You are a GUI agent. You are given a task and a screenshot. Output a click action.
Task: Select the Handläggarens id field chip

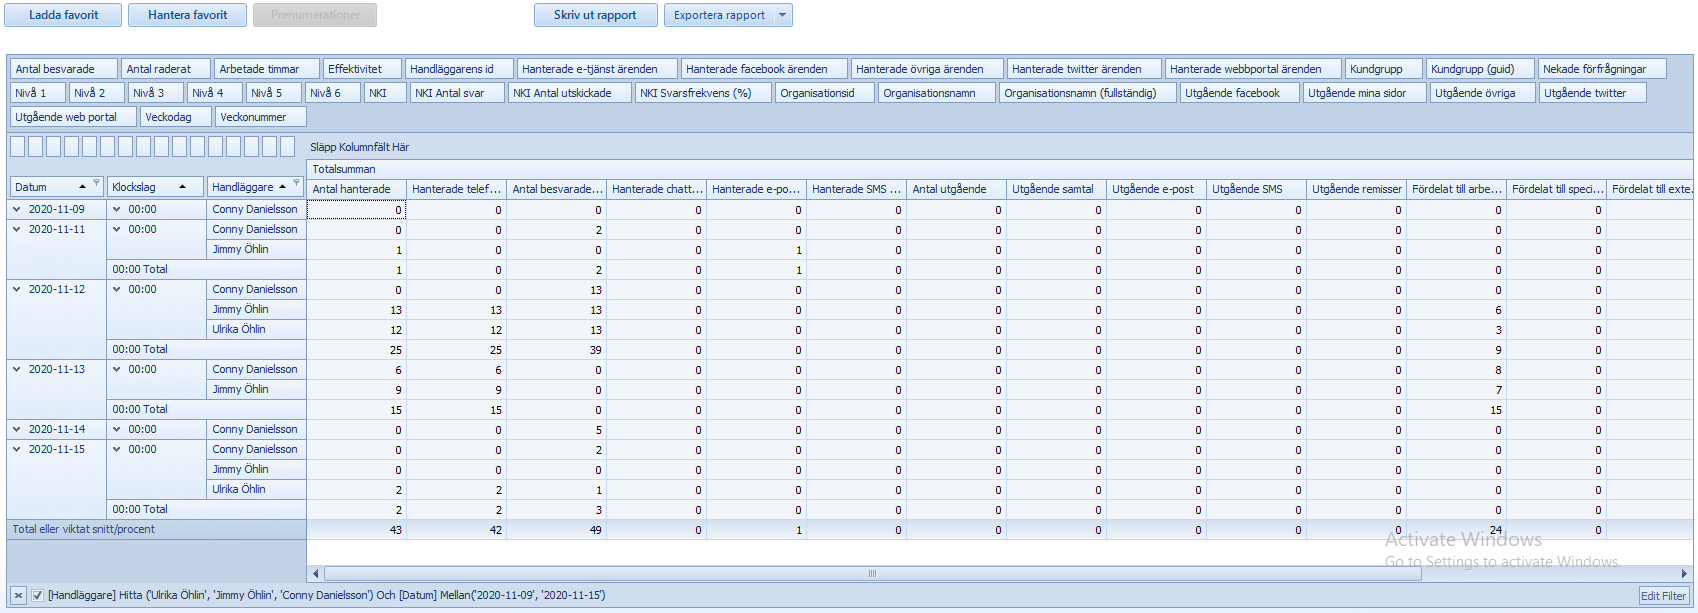(x=460, y=69)
